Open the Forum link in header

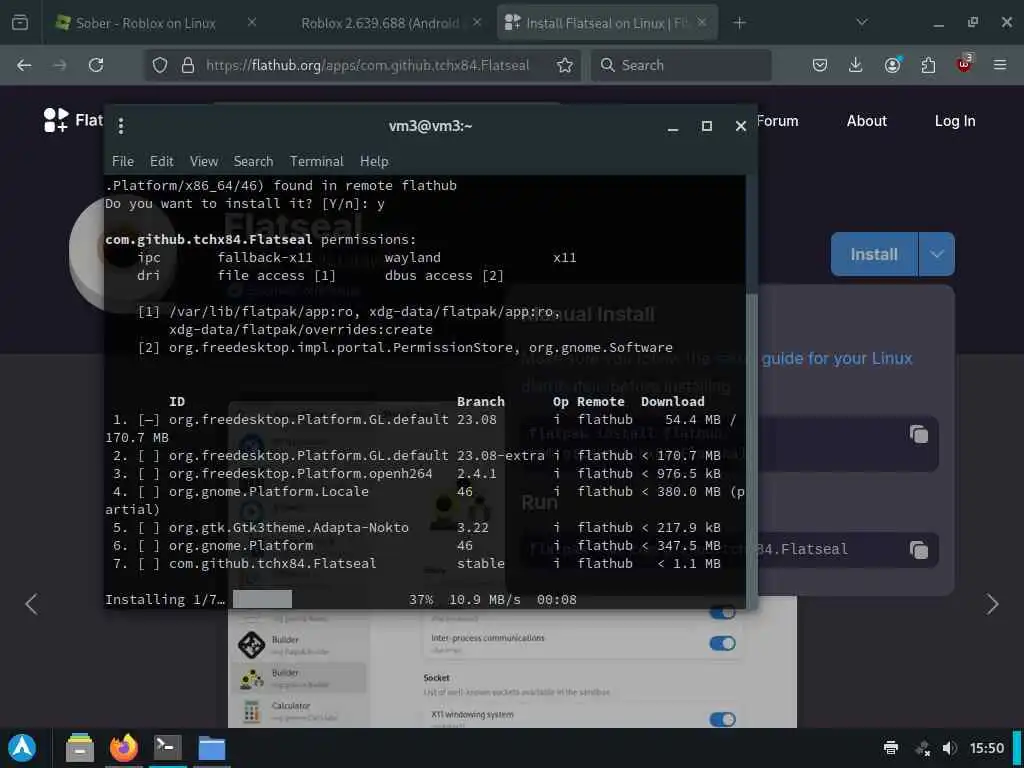click(778, 121)
